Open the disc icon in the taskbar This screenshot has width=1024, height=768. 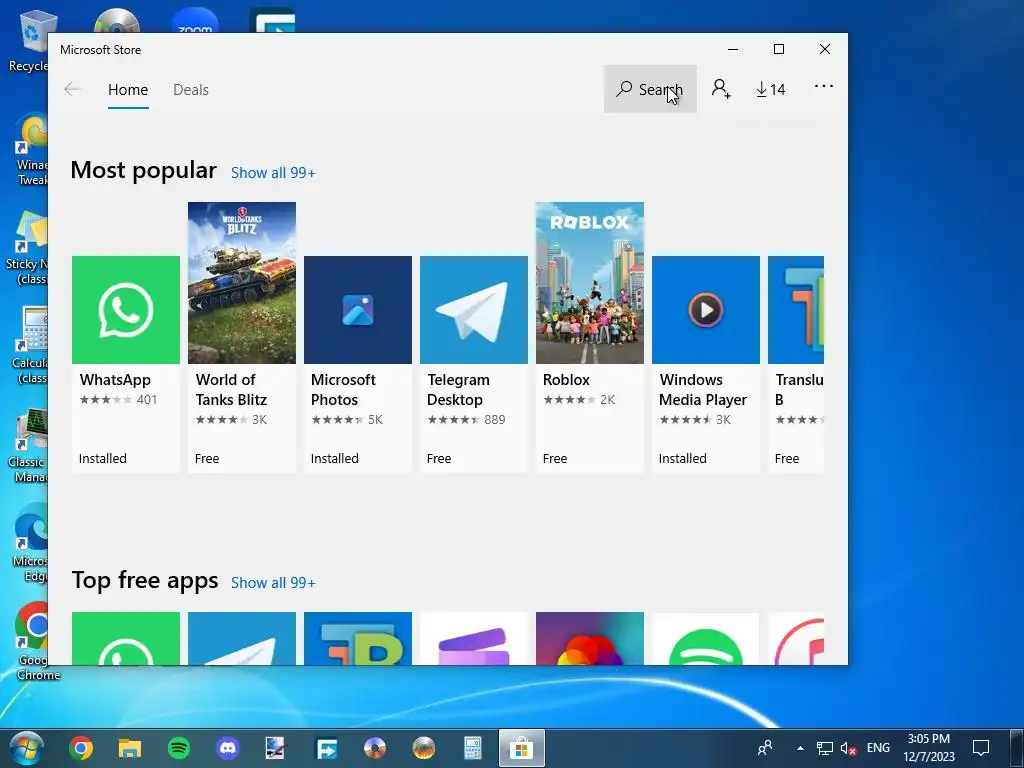[x=375, y=748]
